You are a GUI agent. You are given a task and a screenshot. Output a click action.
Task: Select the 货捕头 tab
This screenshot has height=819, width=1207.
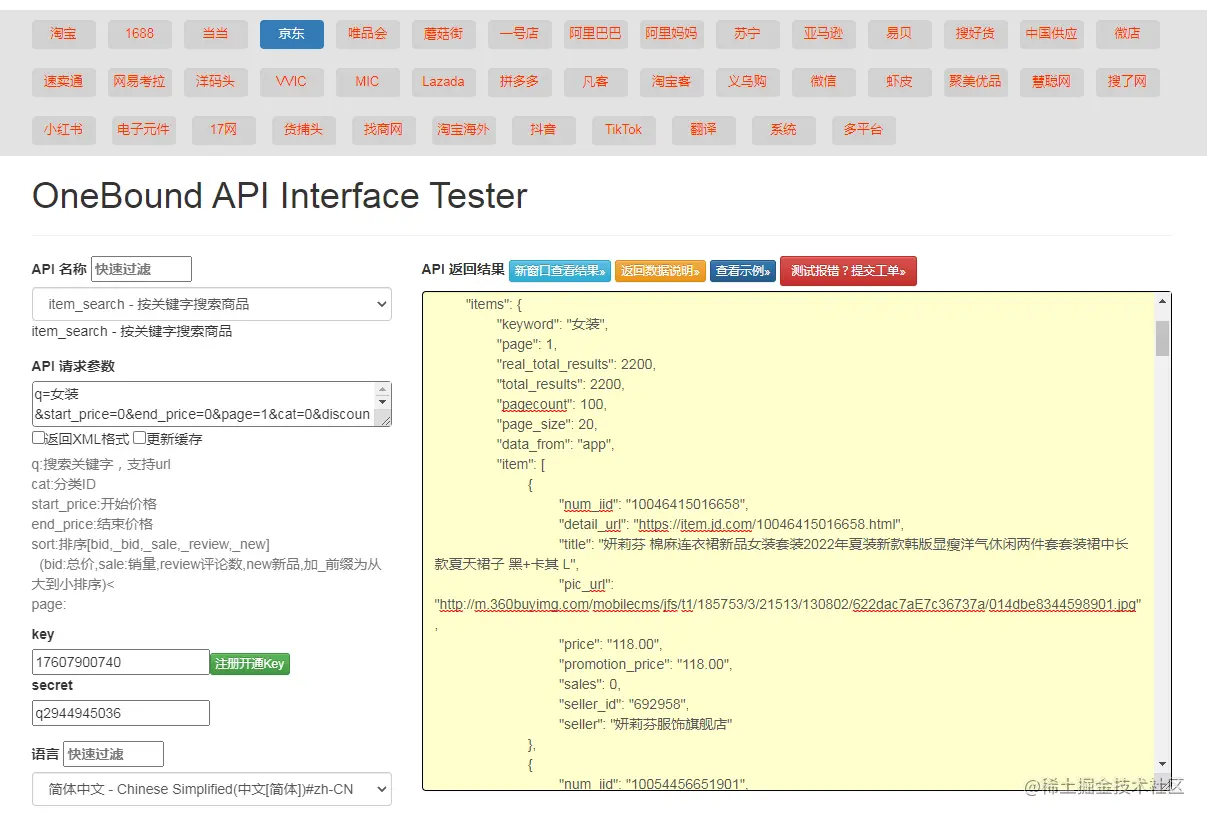(304, 130)
